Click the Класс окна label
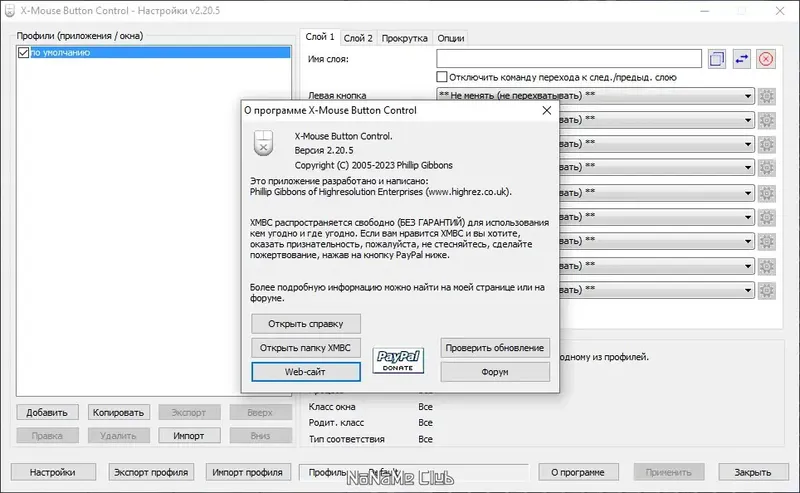Image resolution: width=800 pixels, height=493 pixels. [332, 407]
